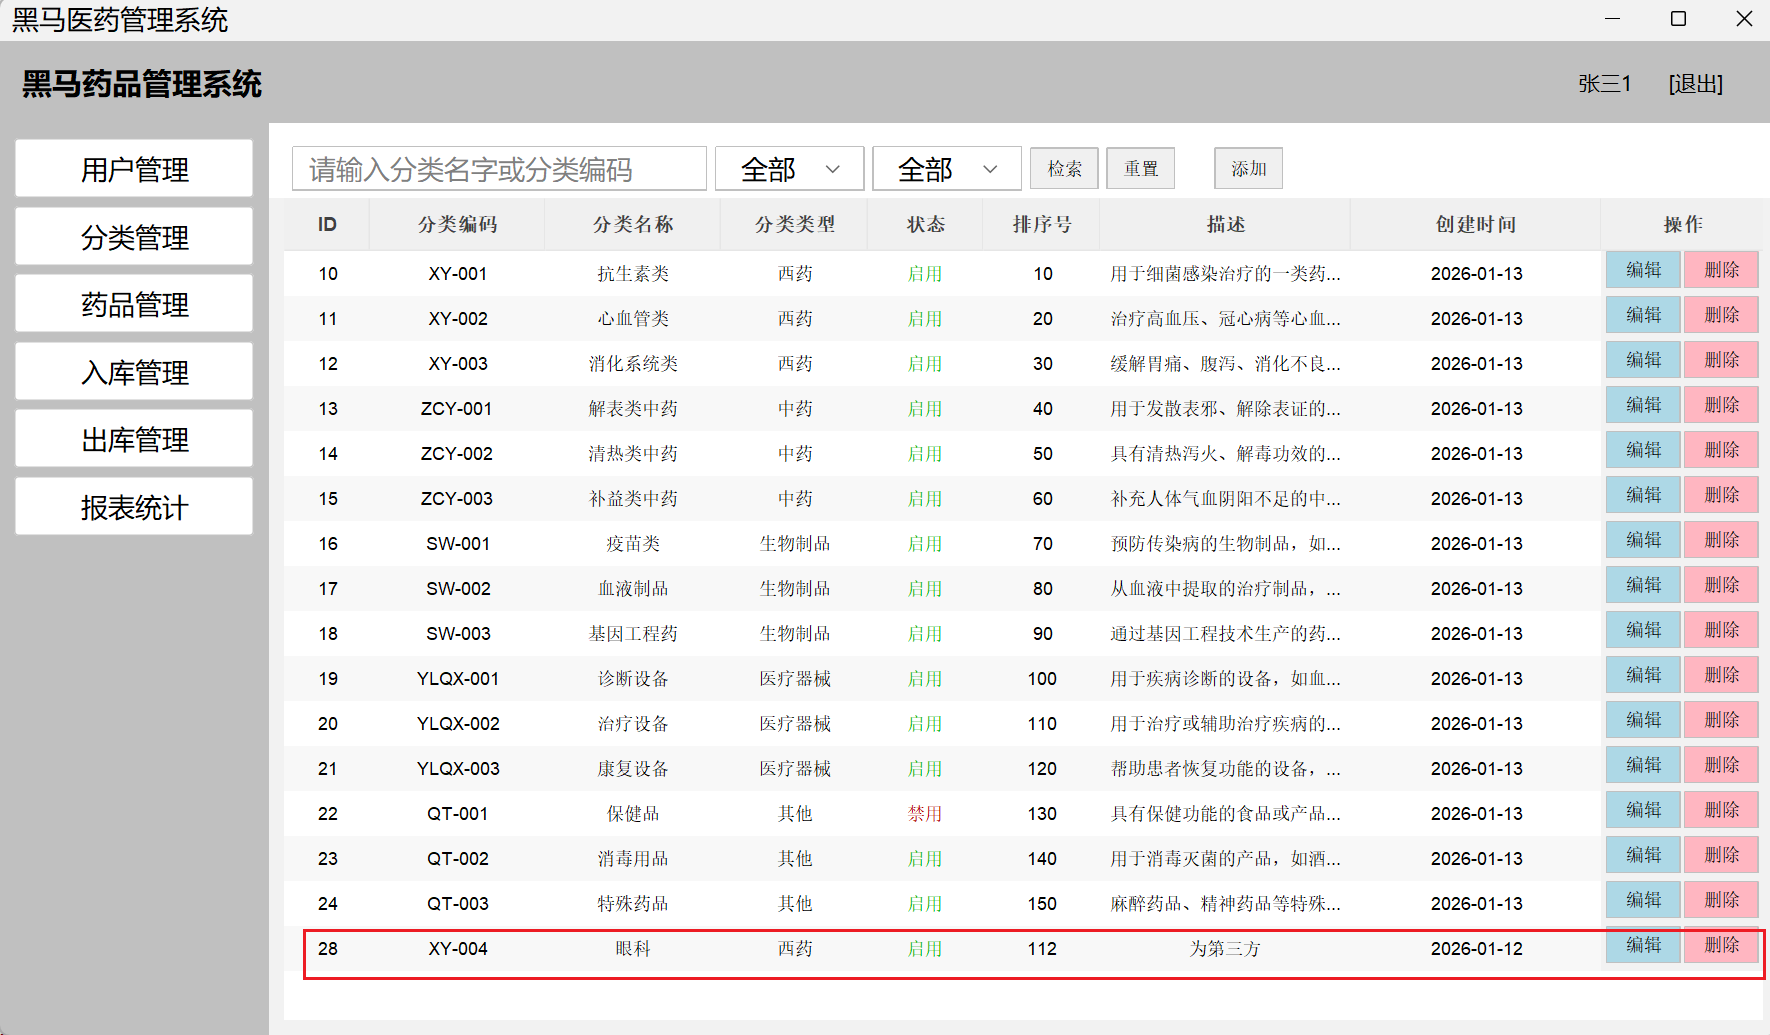Expand the first 全部 dropdown
Viewport: 1770px width, 1035px height.
coord(789,169)
